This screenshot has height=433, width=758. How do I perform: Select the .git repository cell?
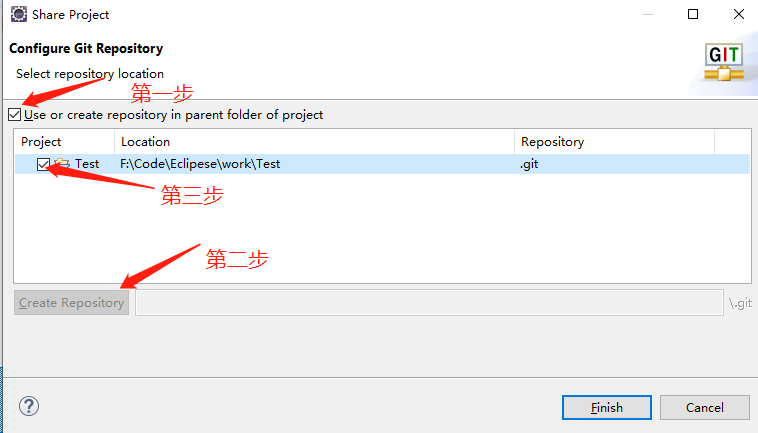[x=529, y=164]
